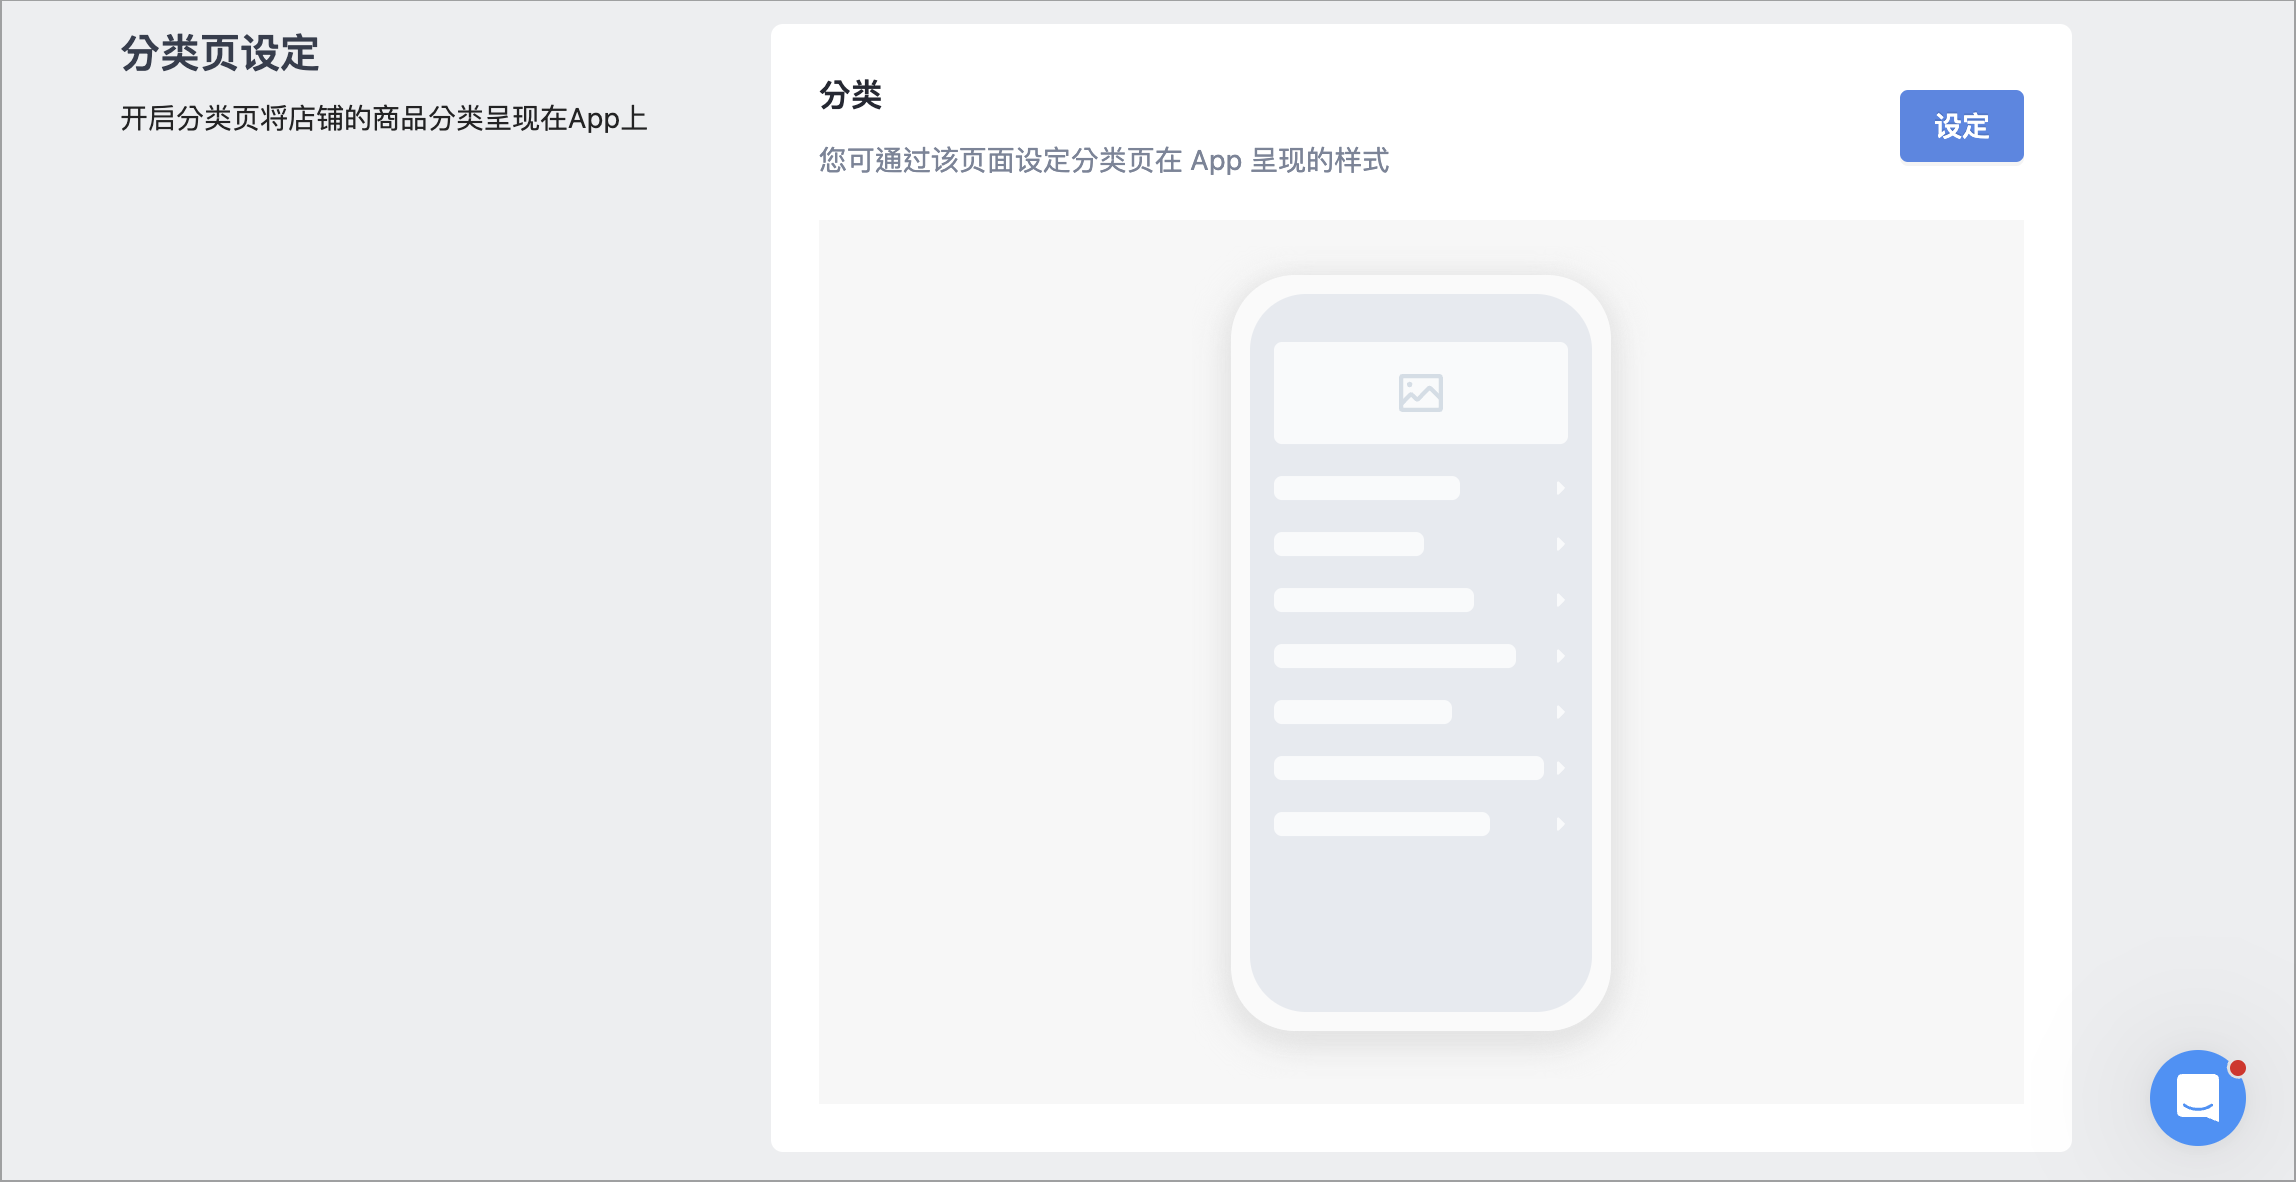
Task: Click the image placeholder icon in the phone preview
Action: pos(1420,393)
